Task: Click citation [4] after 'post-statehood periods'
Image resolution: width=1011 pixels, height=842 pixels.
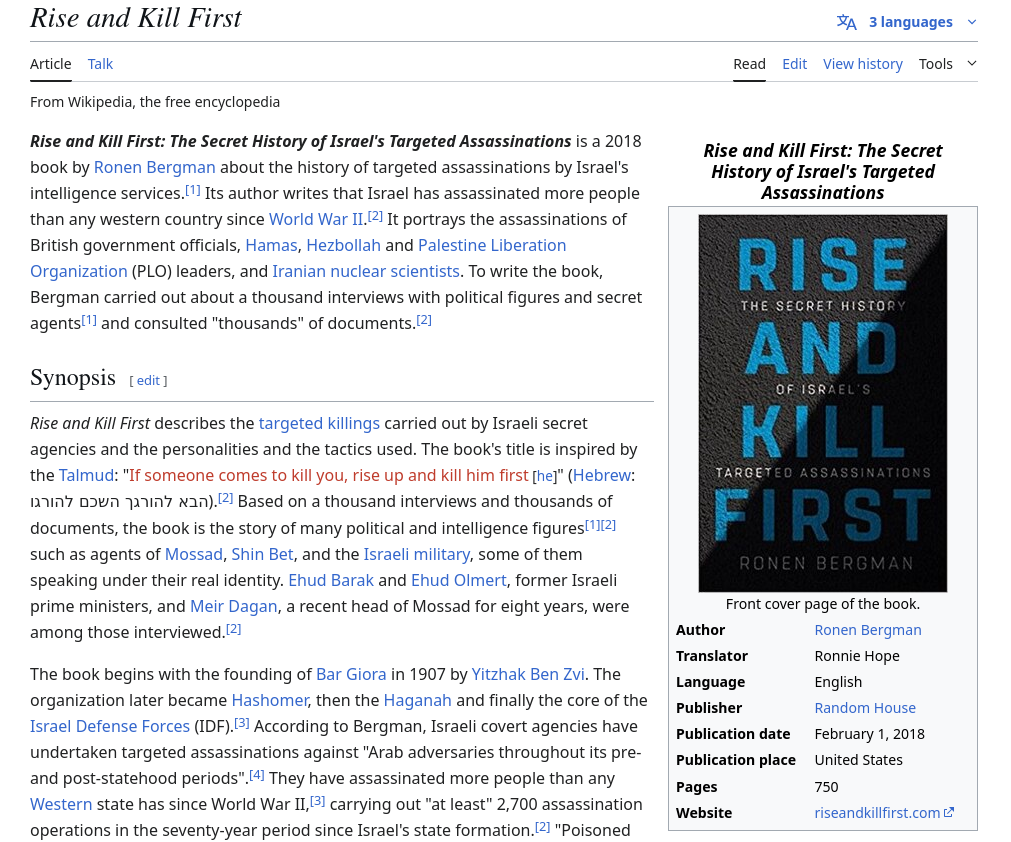Action: 257,775
